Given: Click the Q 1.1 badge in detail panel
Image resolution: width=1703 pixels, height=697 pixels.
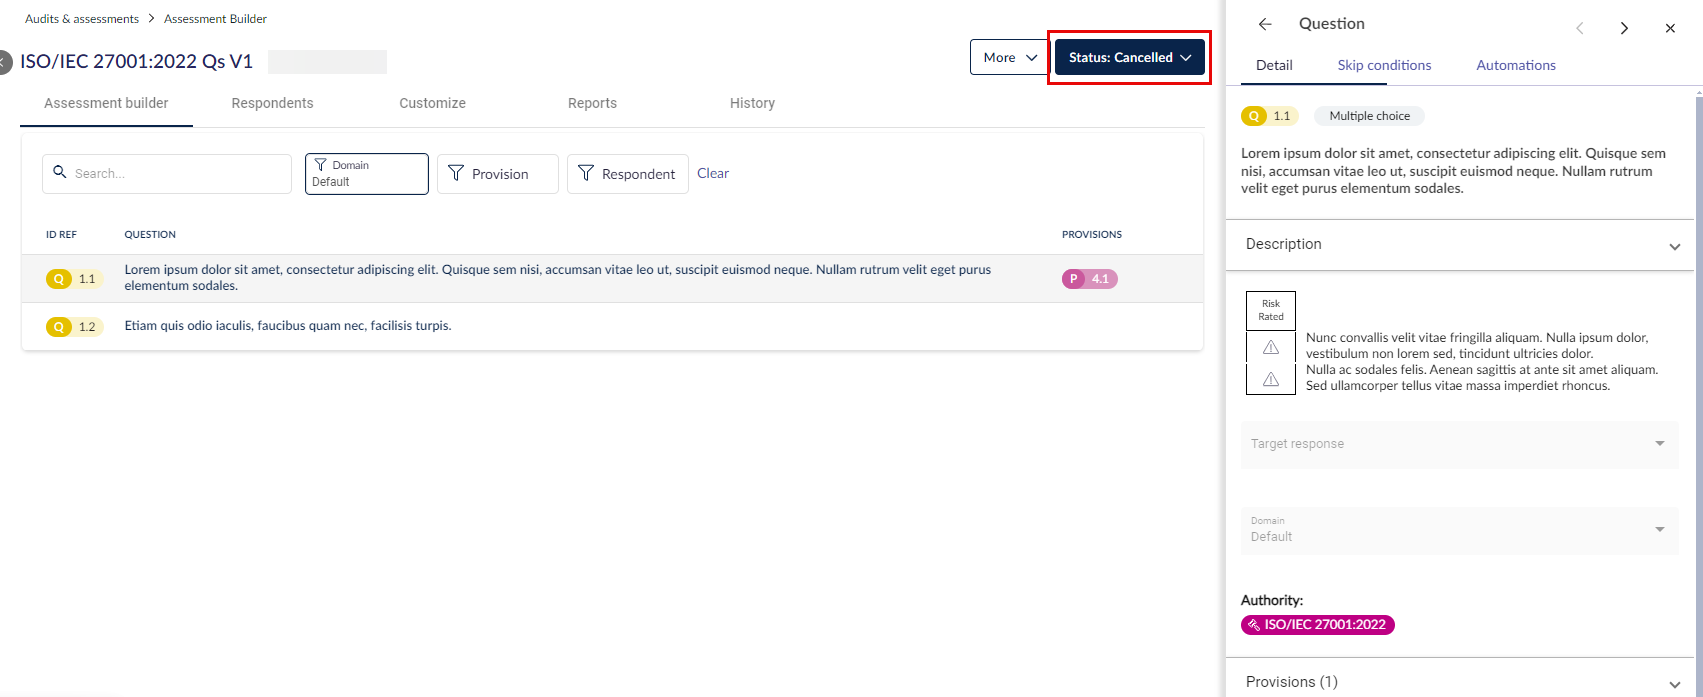Looking at the screenshot, I should coord(1269,116).
